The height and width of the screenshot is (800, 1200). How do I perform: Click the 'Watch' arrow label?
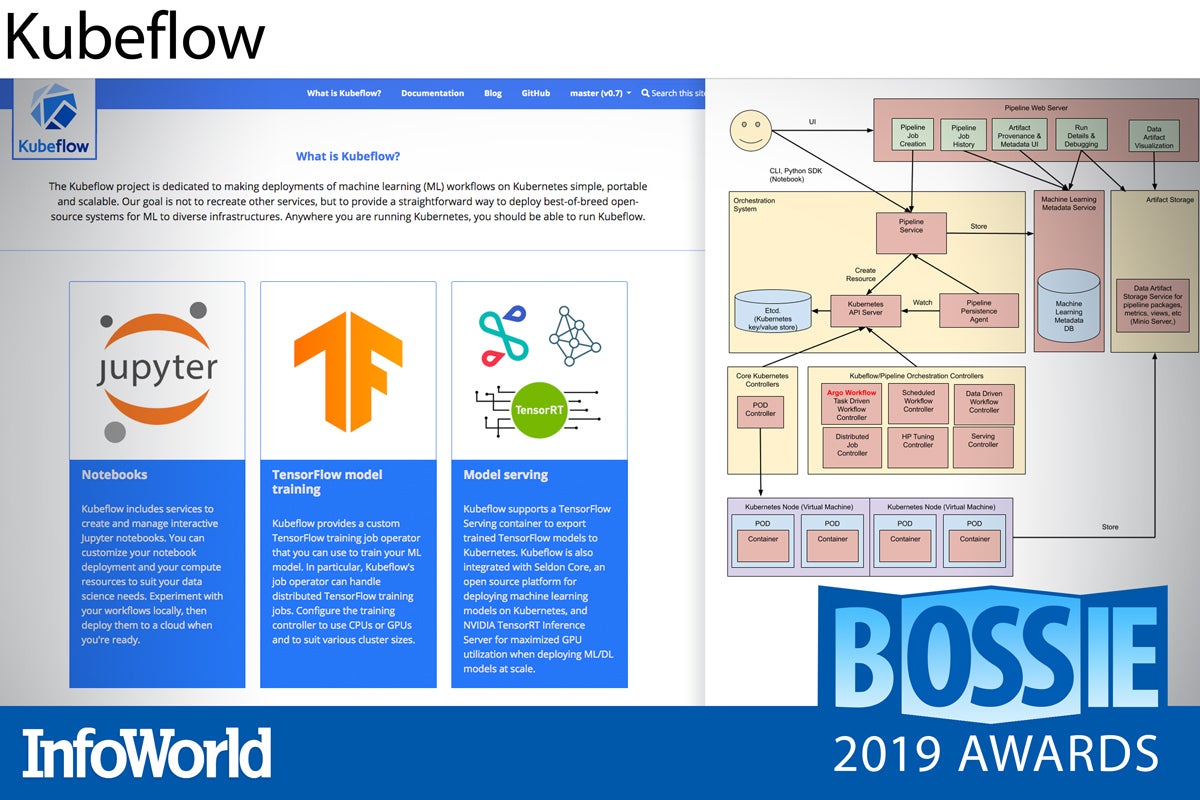pyautogui.click(x=922, y=302)
